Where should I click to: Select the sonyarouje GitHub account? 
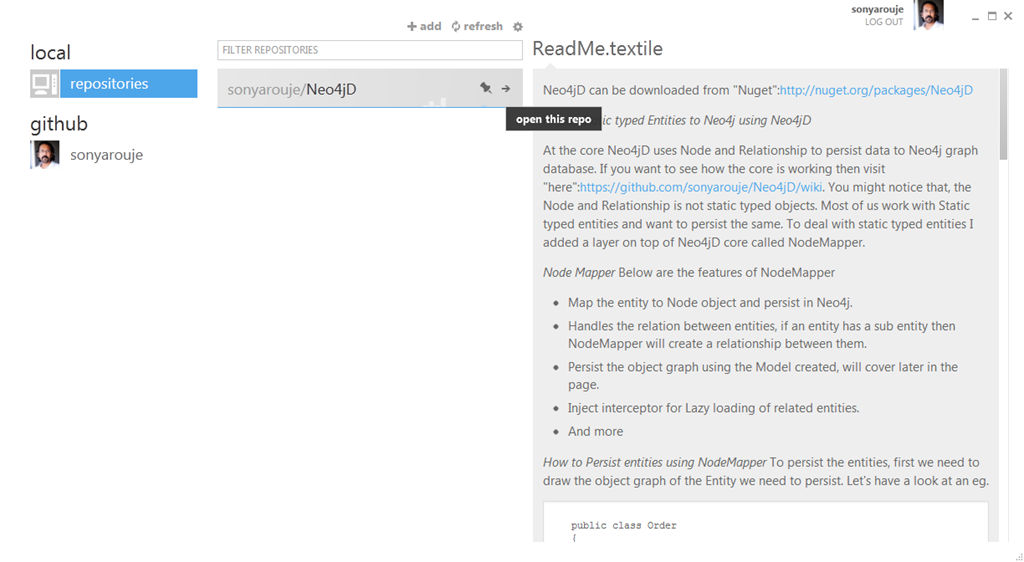click(106, 155)
